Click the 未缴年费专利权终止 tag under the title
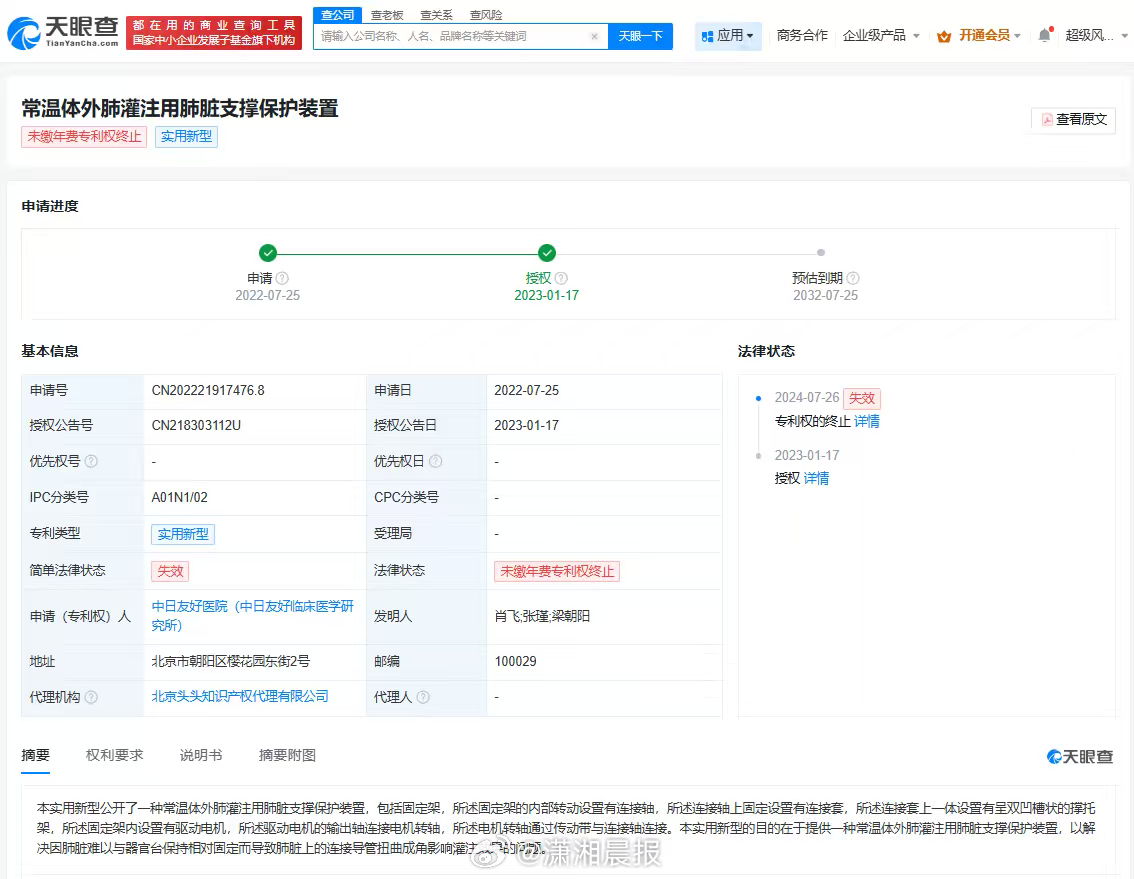 coord(84,137)
